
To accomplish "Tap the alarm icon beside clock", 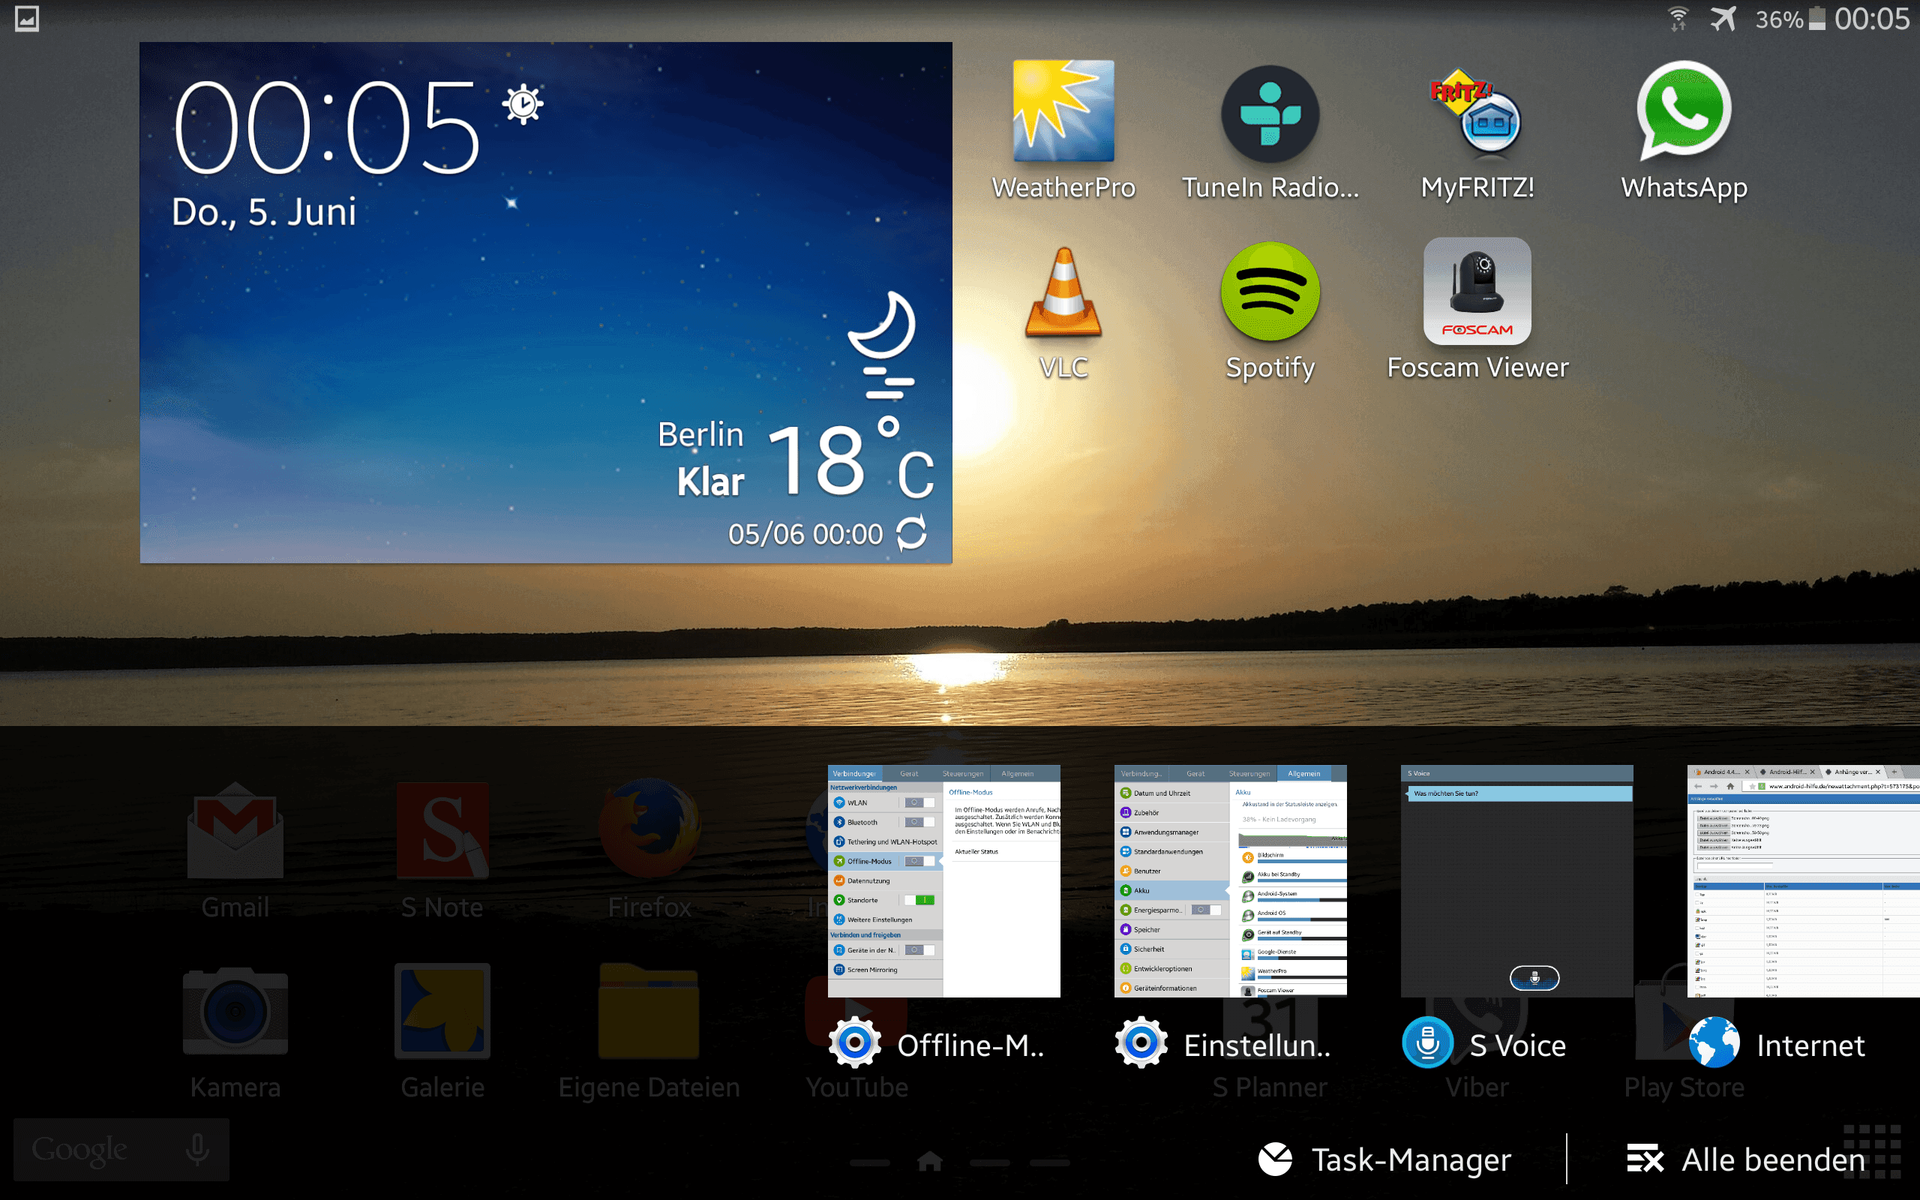I will [523, 104].
